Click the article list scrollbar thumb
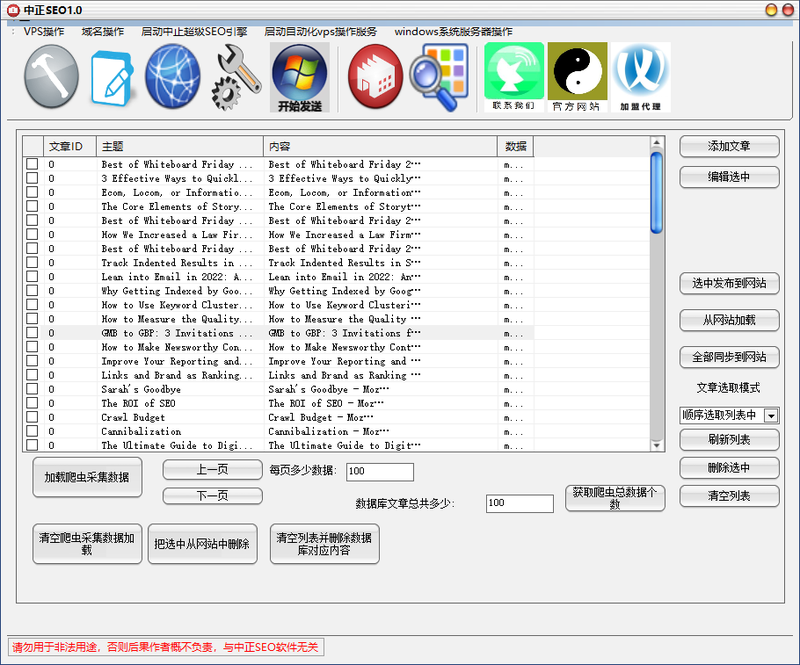 point(657,193)
